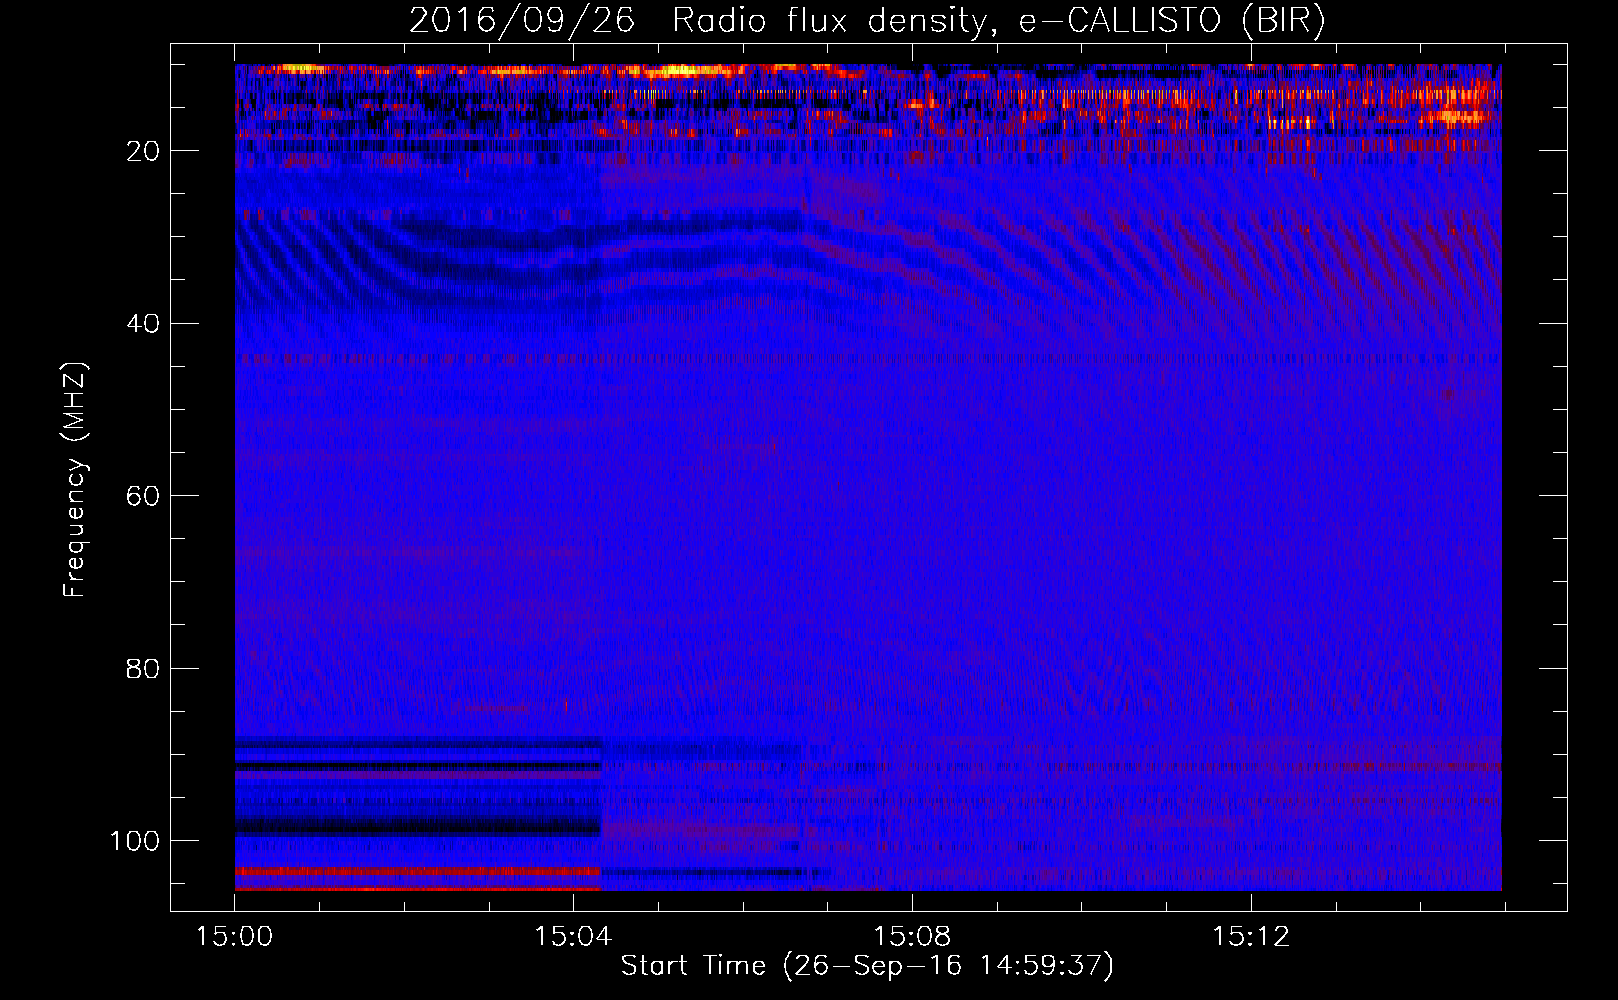Click the 40 frequency tick label
The width and height of the screenshot is (1618, 1000).
[143, 324]
